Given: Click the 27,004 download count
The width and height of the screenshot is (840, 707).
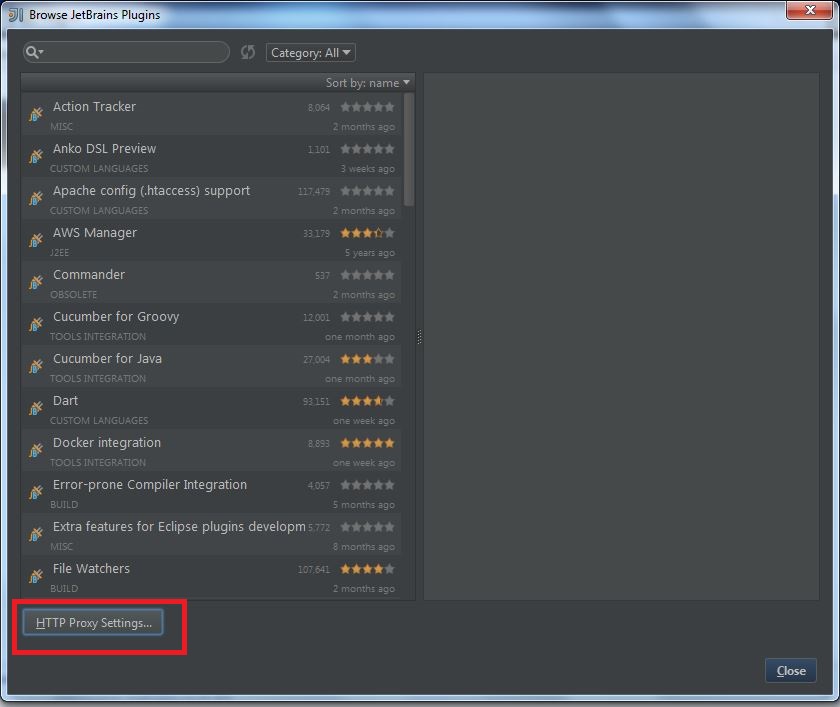Looking at the screenshot, I should click(317, 359).
